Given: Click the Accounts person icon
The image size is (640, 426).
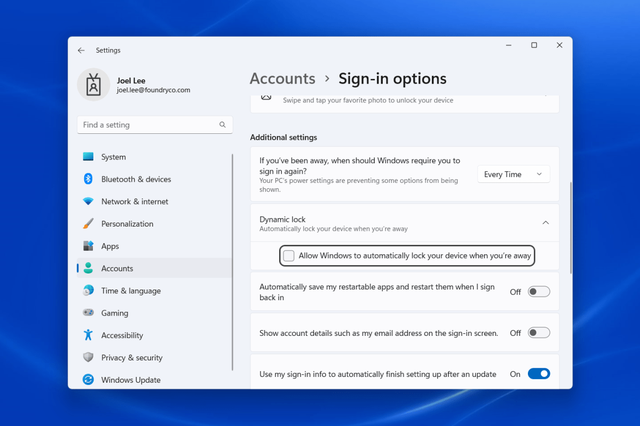Looking at the screenshot, I should (88, 268).
